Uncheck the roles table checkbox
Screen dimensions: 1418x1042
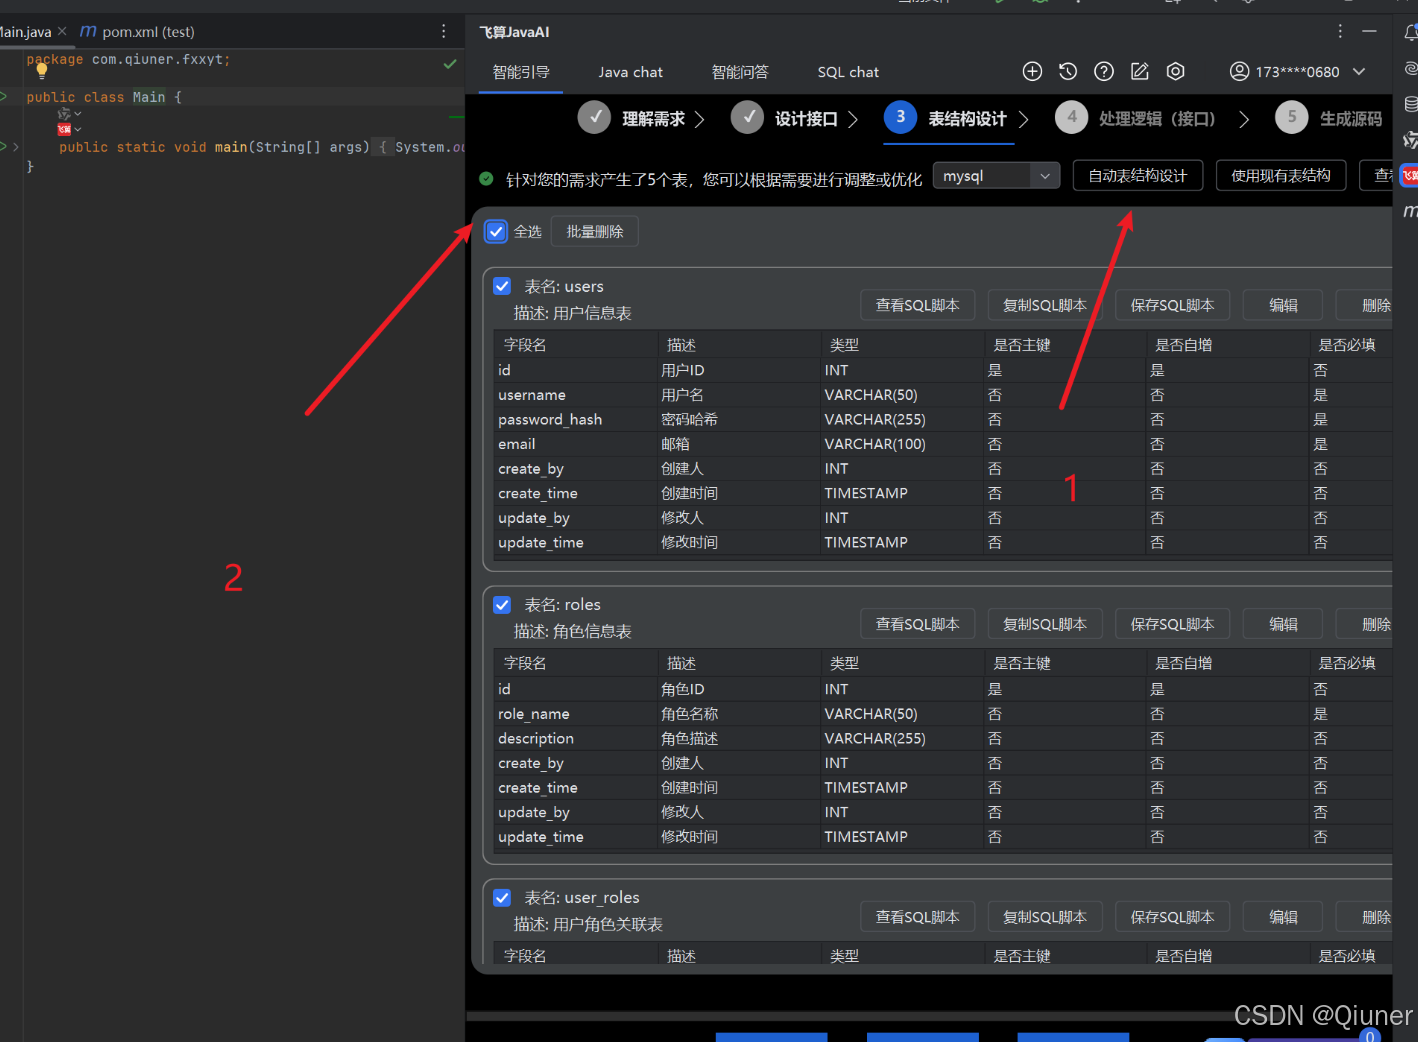coord(502,605)
